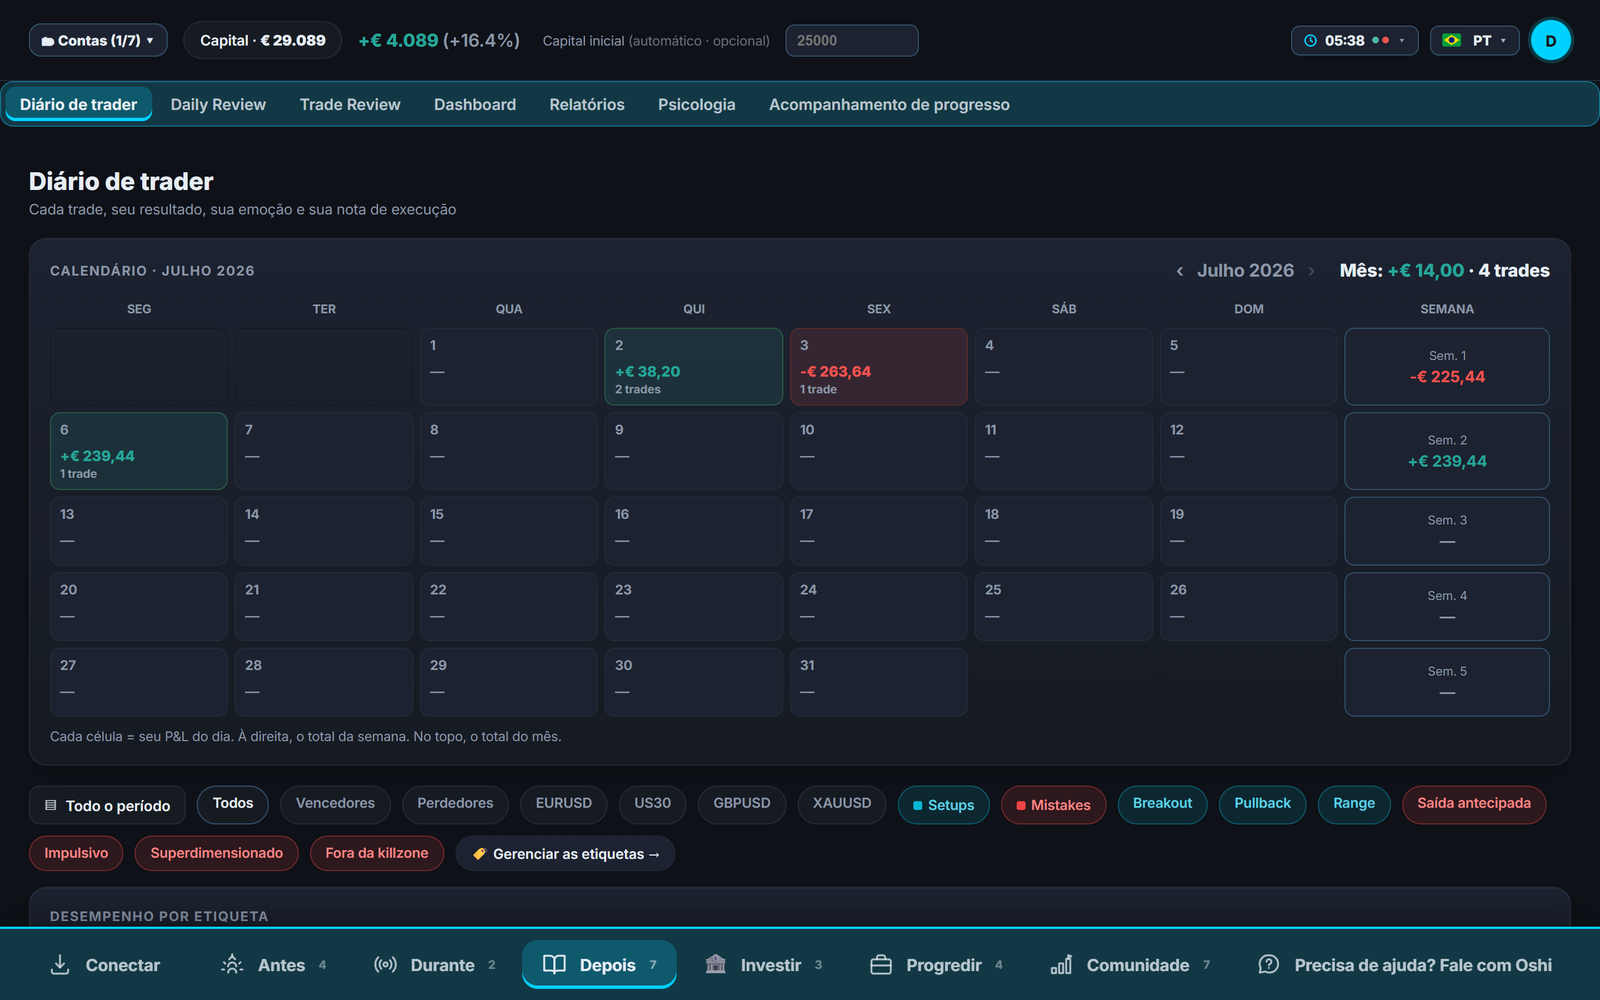Open the Contas (1/7) account dropdown

[98, 40]
